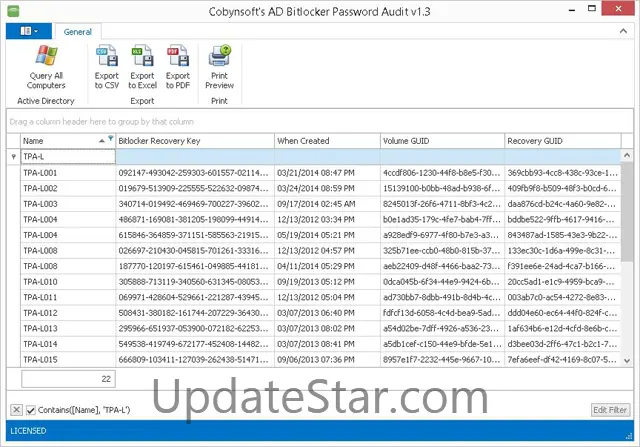Click Volume GUID starting 15139100-b0bb
640x447 pixels.
[442, 188]
